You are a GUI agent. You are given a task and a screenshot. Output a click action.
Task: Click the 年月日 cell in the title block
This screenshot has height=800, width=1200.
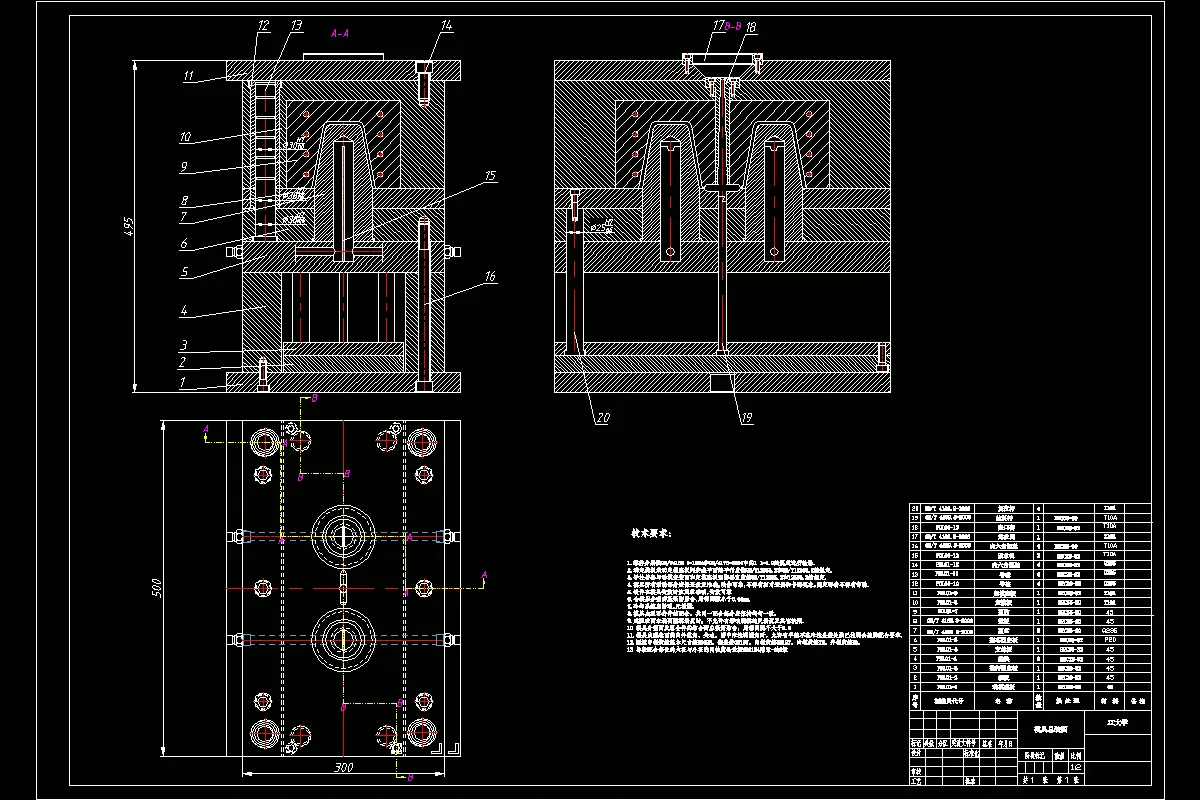point(1004,743)
